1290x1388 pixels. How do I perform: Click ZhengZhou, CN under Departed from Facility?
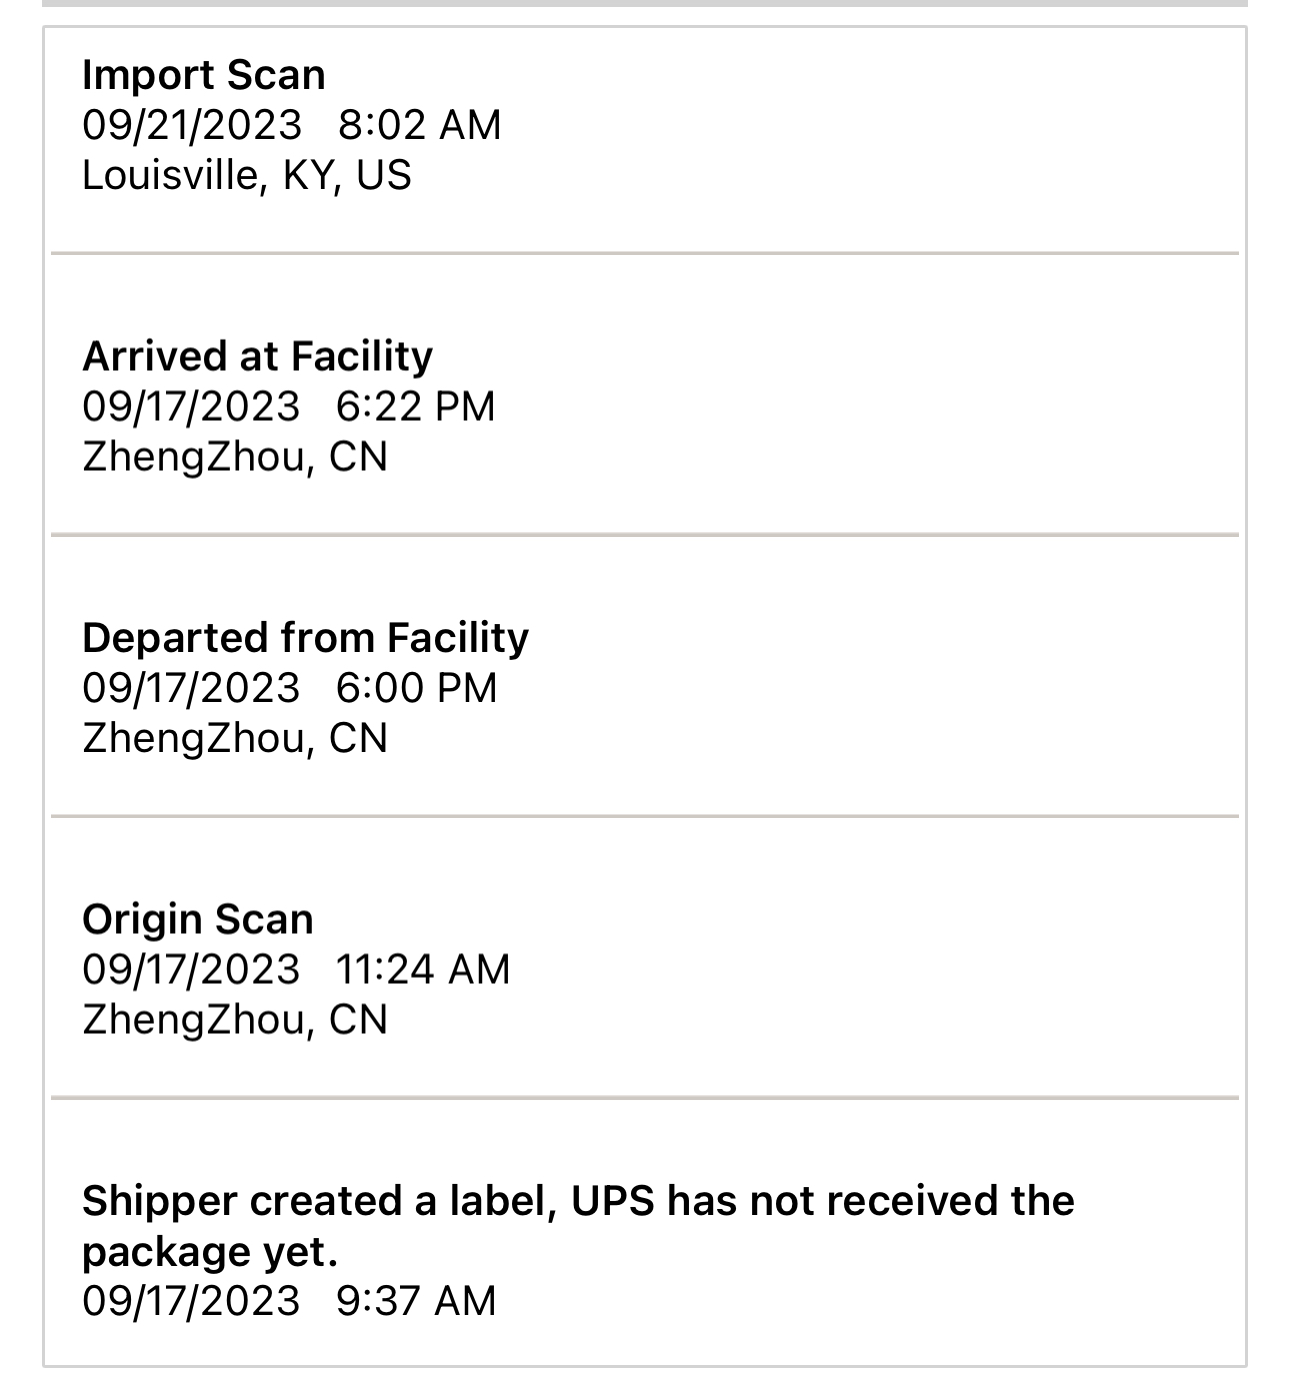234,738
